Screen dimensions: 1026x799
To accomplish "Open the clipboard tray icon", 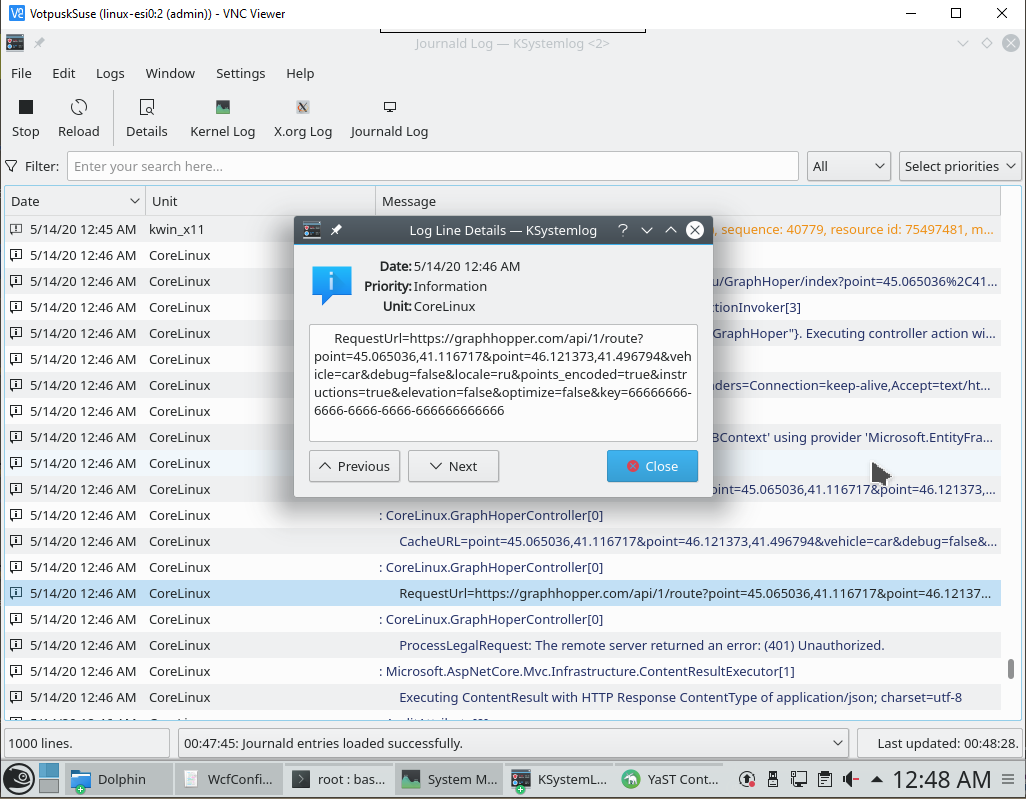I will (824, 779).
